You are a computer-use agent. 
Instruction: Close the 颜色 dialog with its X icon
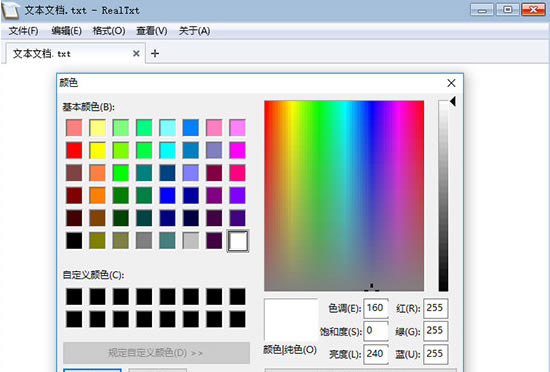(451, 83)
